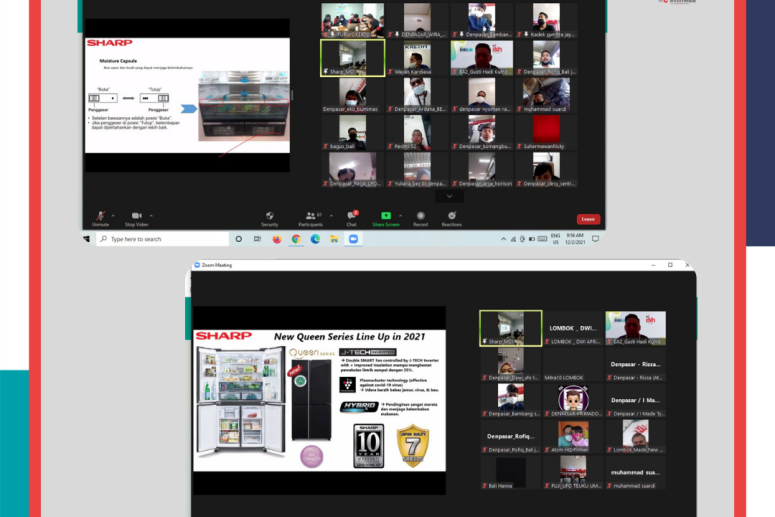Viewport: 775px width, 517px height.
Task: Open File Explorer from the taskbar
Action: click(x=334, y=239)
